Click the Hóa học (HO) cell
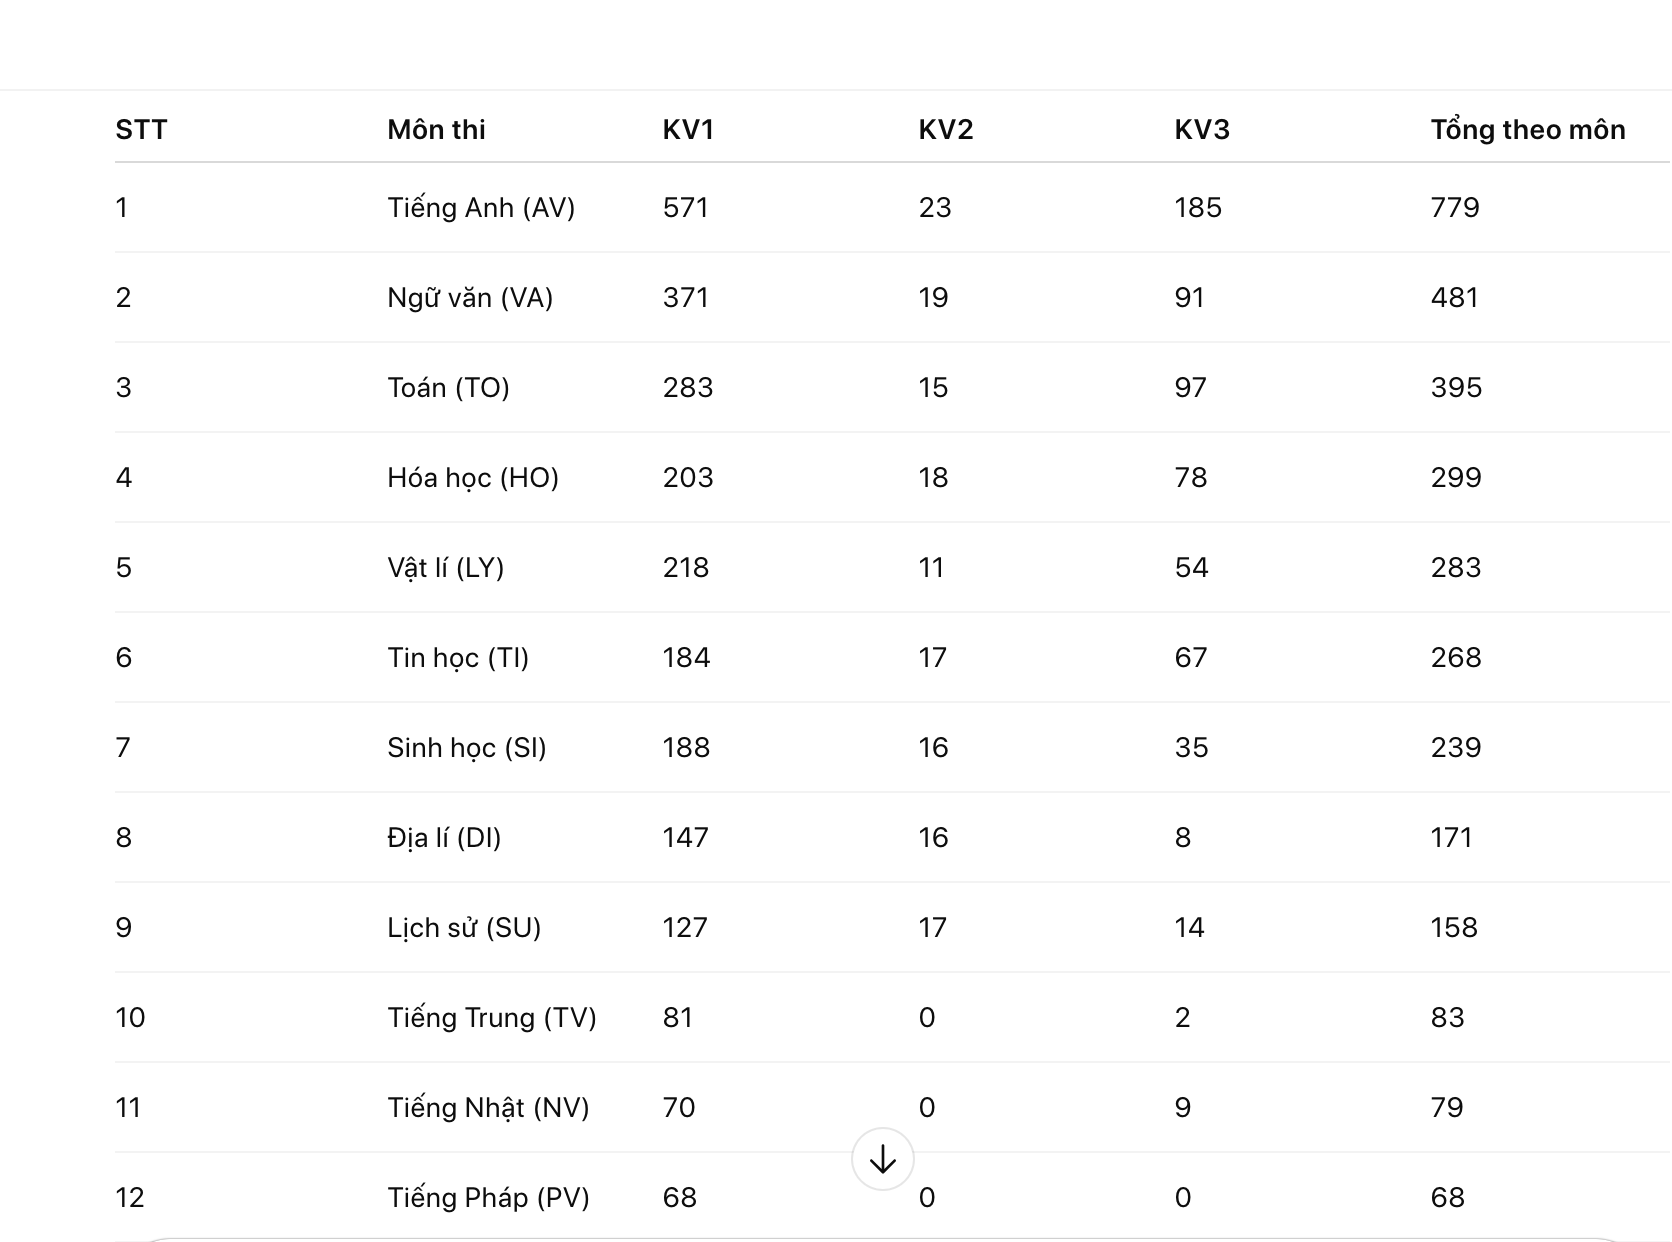Viewport: 1672px width, 1242px height. 473,478
